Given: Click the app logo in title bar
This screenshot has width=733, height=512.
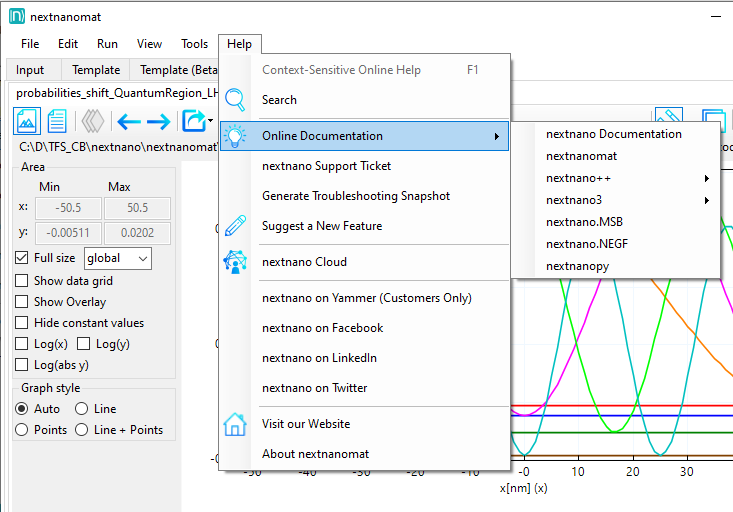Looking at the screenshot, I should (x=16, y=17).
